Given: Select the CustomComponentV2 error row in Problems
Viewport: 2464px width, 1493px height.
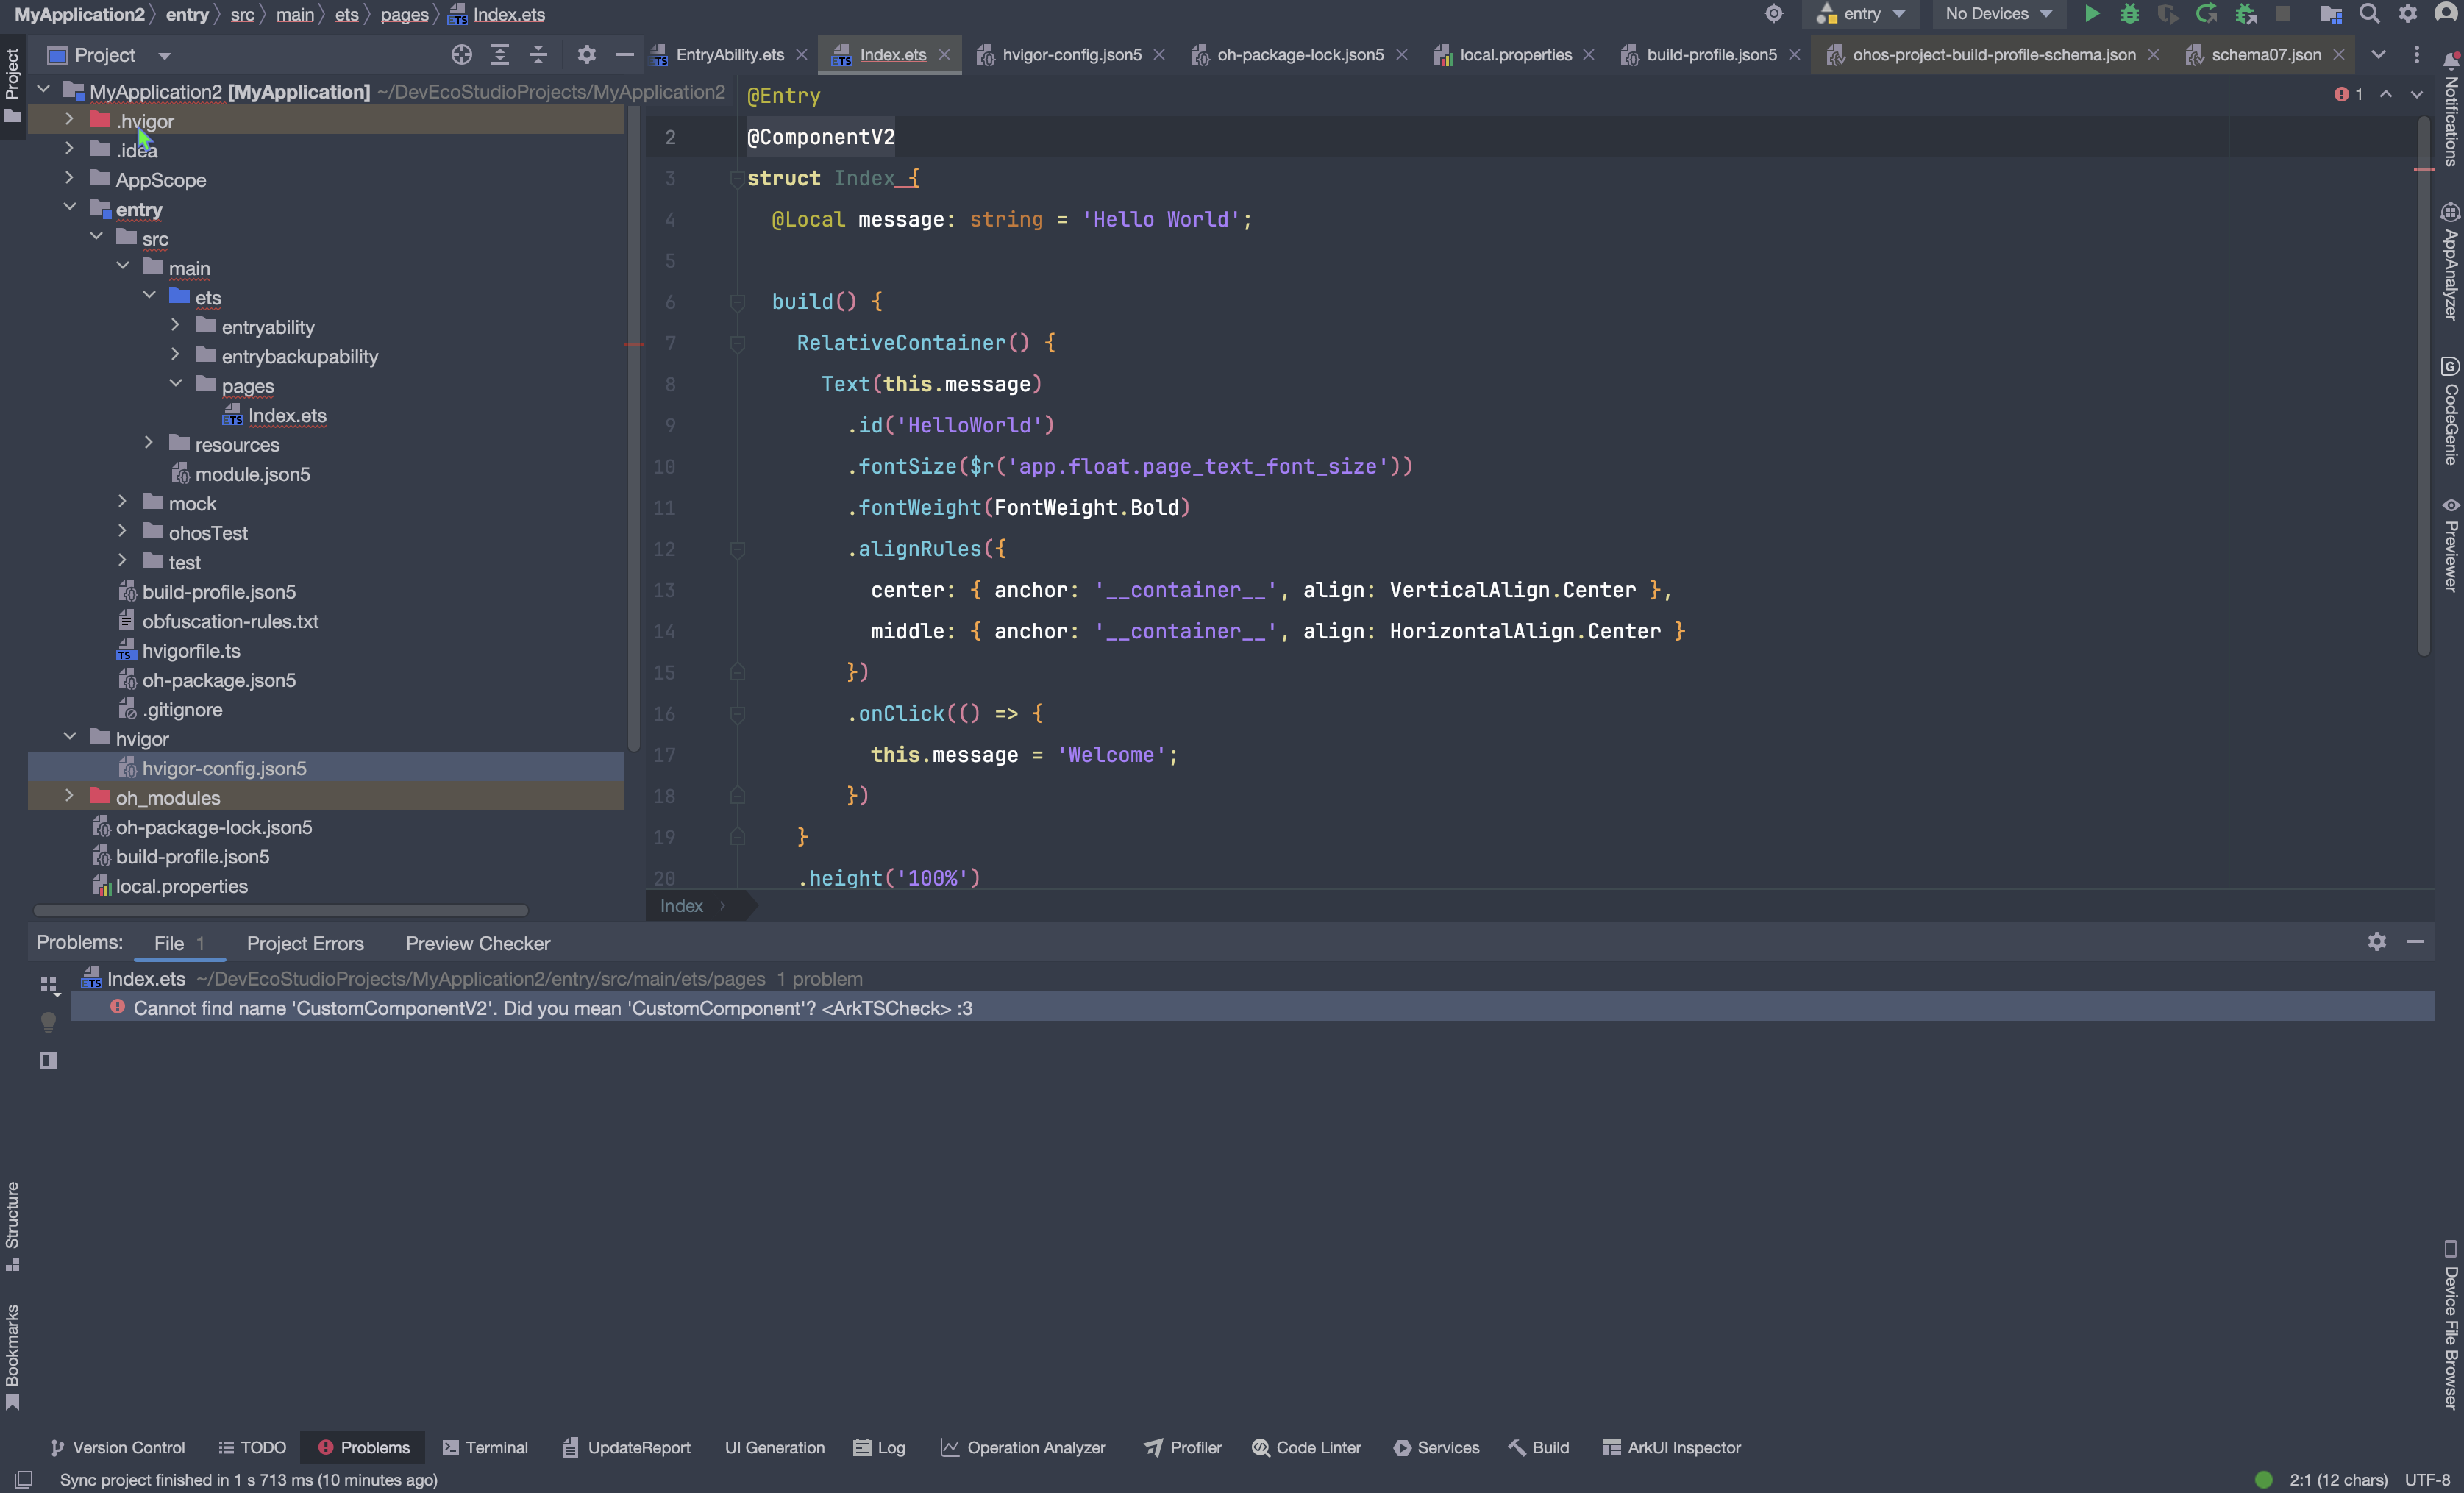Looking at the screenshot, I should [x=1252, y=1007].
